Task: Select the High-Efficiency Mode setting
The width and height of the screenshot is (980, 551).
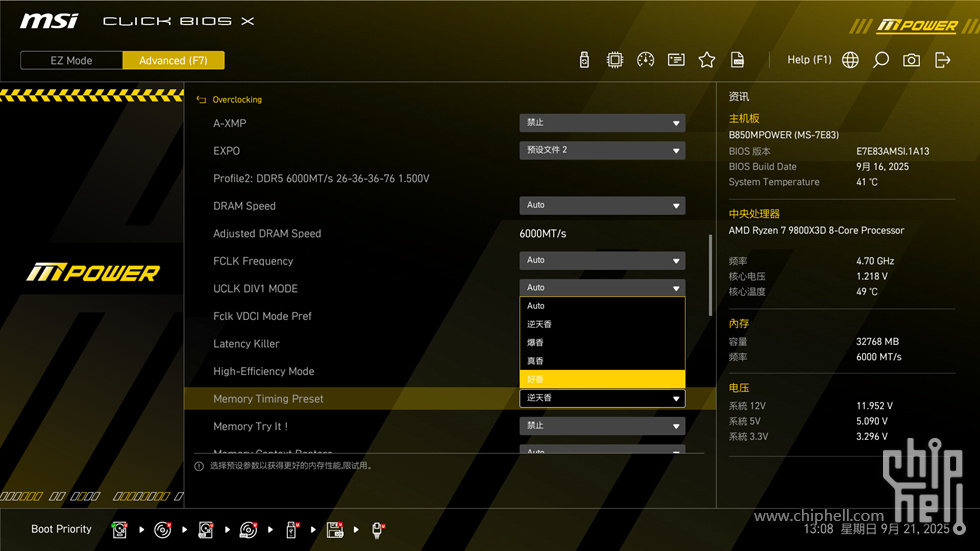Action: pos(263,371)
